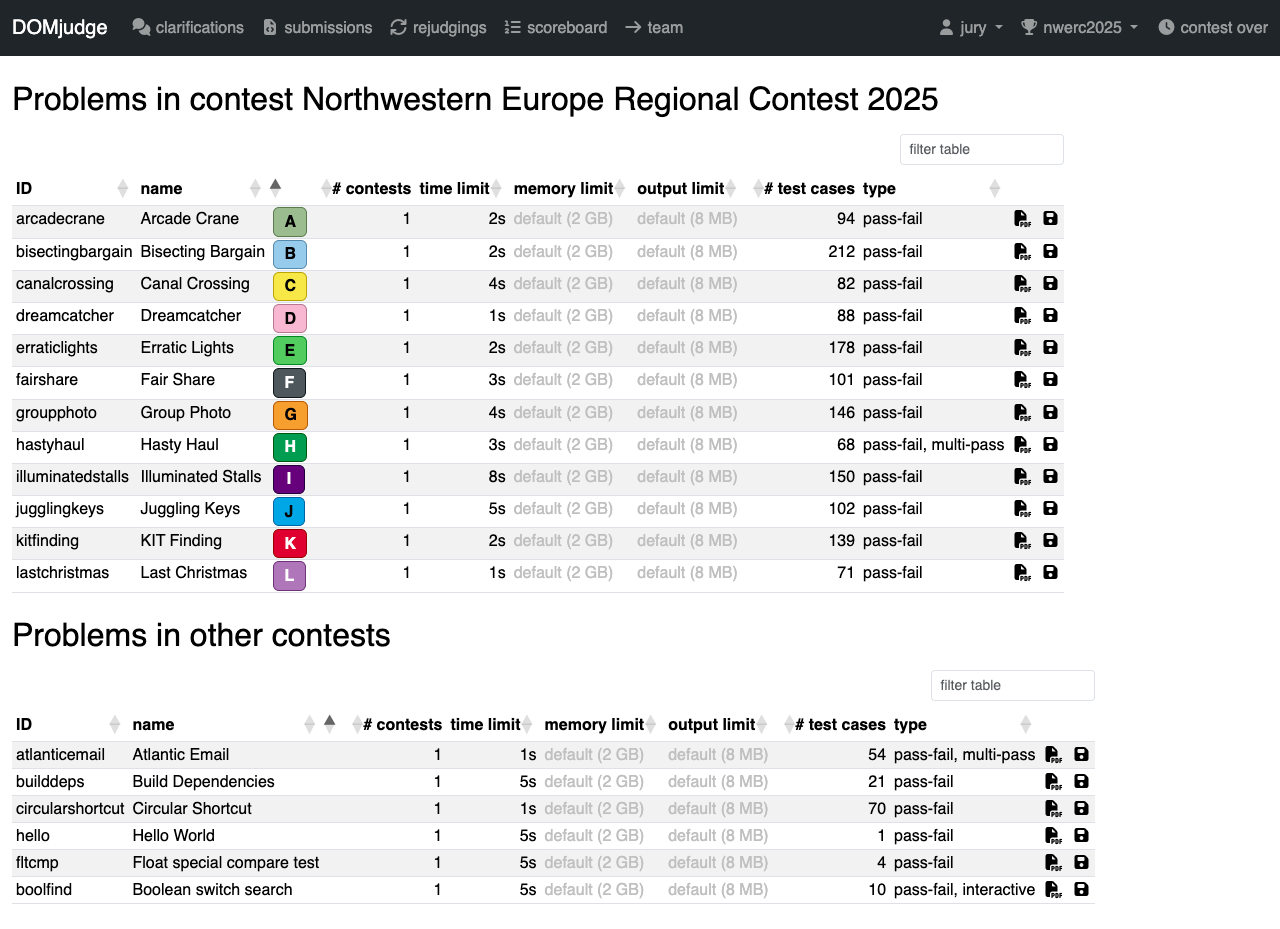
Task: Open the rejudgings page
Action: tap(438, 28)
